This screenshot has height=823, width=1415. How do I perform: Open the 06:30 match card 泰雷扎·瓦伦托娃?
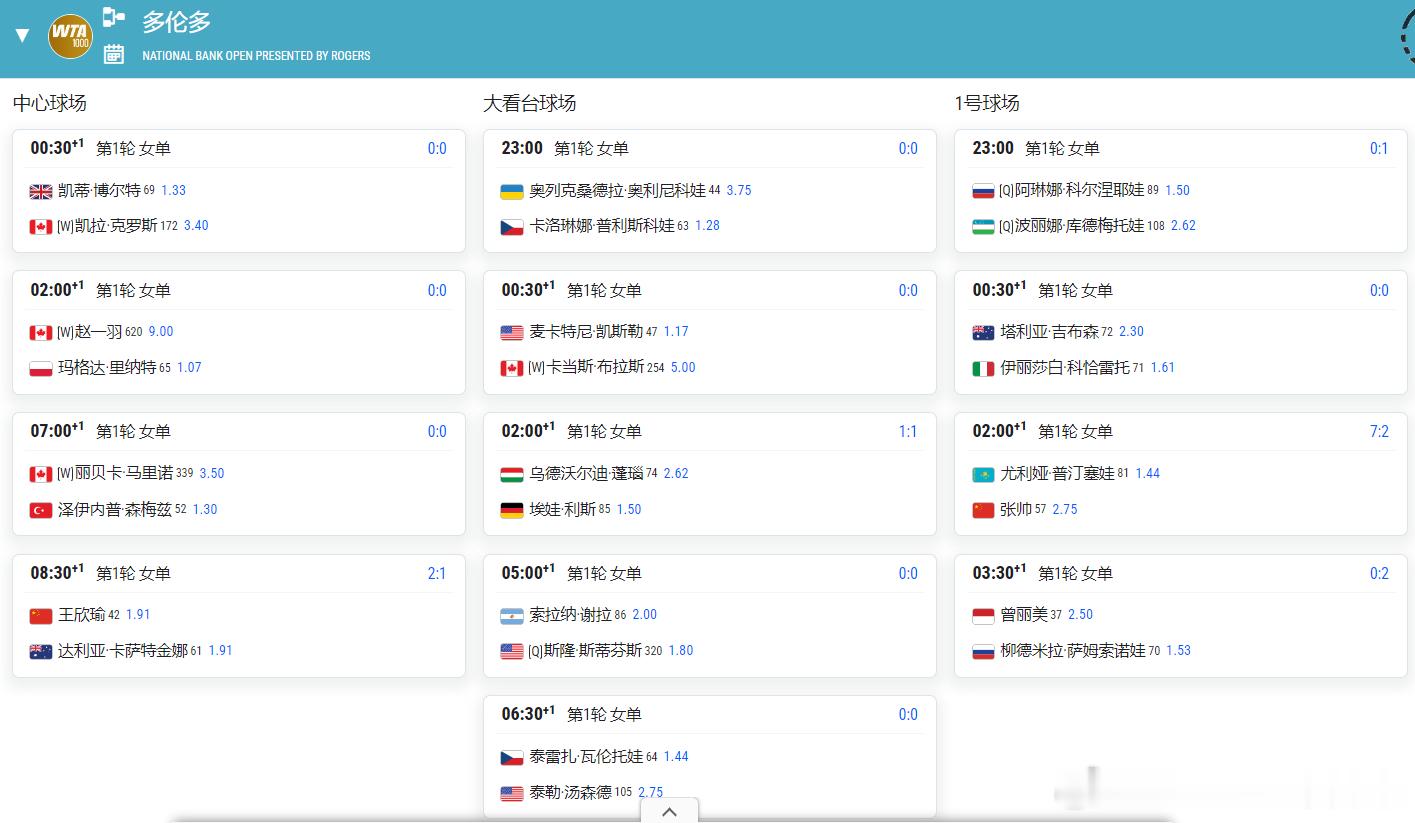(710, 757)
